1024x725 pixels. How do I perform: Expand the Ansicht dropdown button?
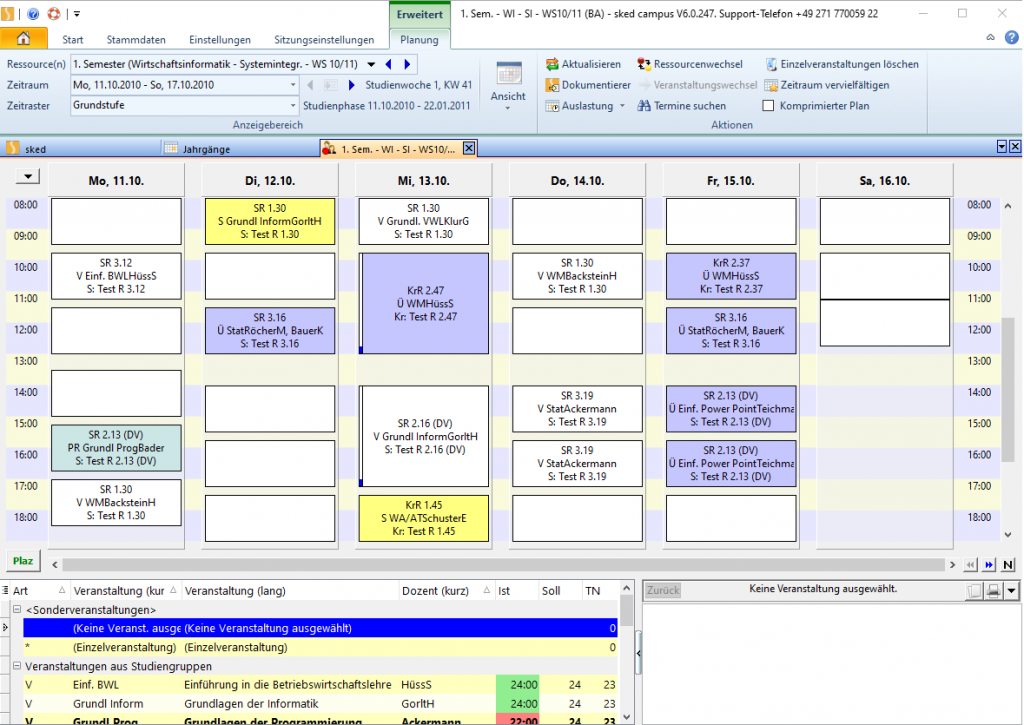coord(508,108)
